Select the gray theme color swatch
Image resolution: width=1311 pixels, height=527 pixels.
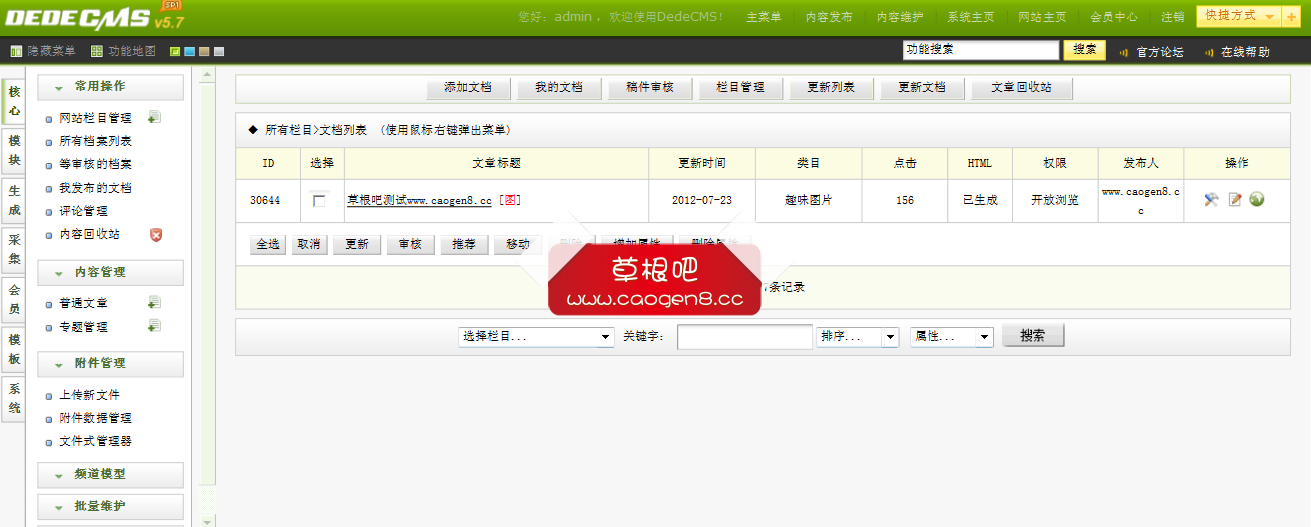pyautogui.click(x=219, y=52)
